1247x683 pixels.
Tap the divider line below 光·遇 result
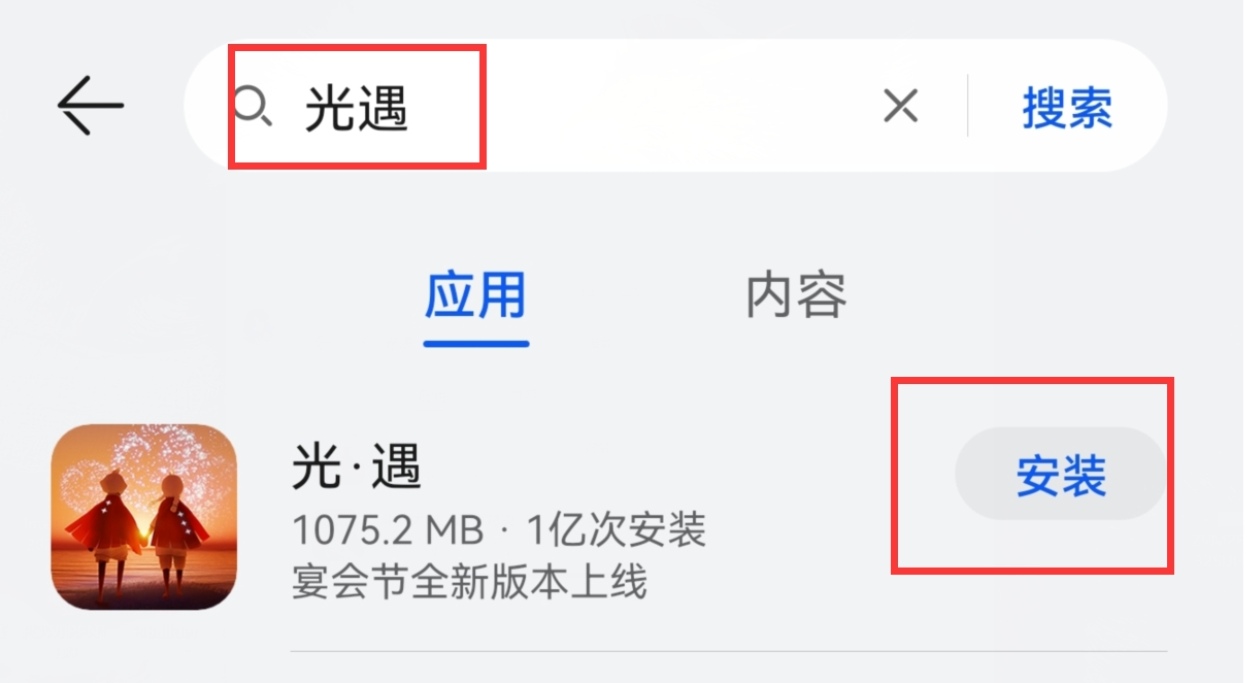click(729, 651)
